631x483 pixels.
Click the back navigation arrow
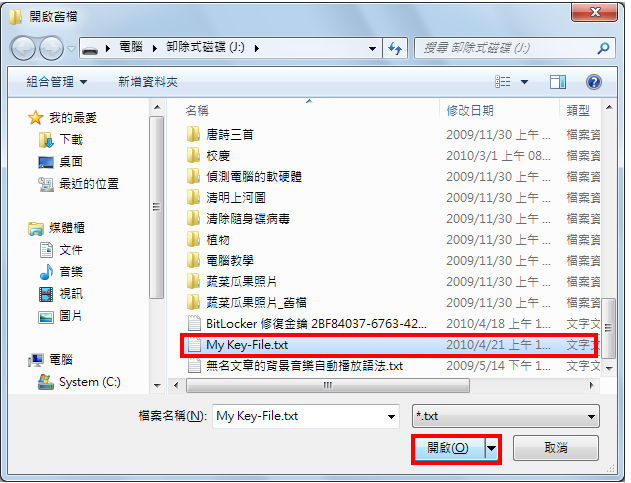(x=23, y=49)
